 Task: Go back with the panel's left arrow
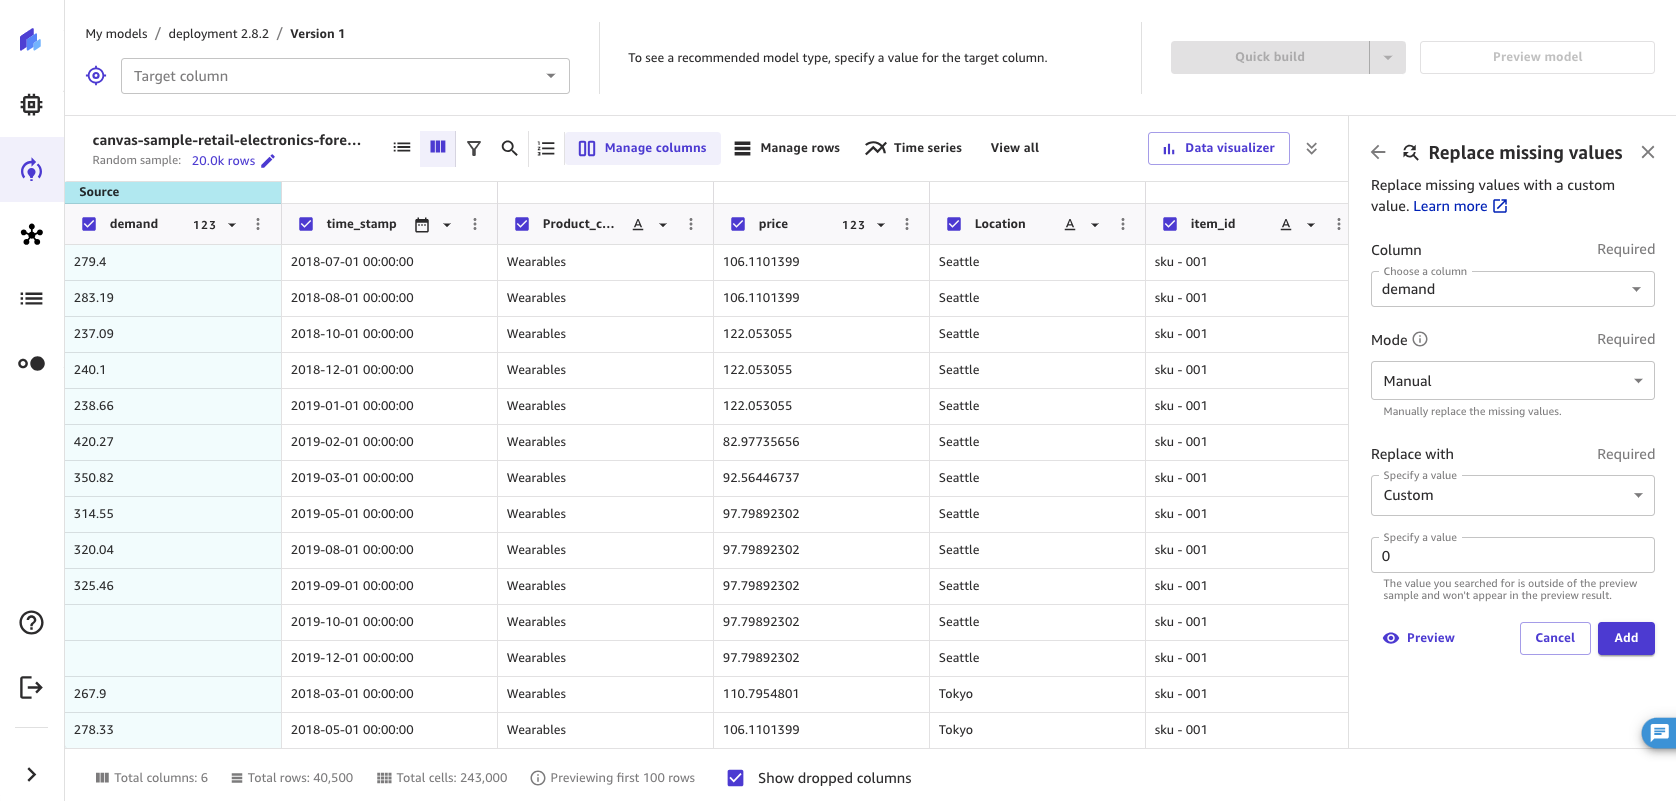[1378, 152]
